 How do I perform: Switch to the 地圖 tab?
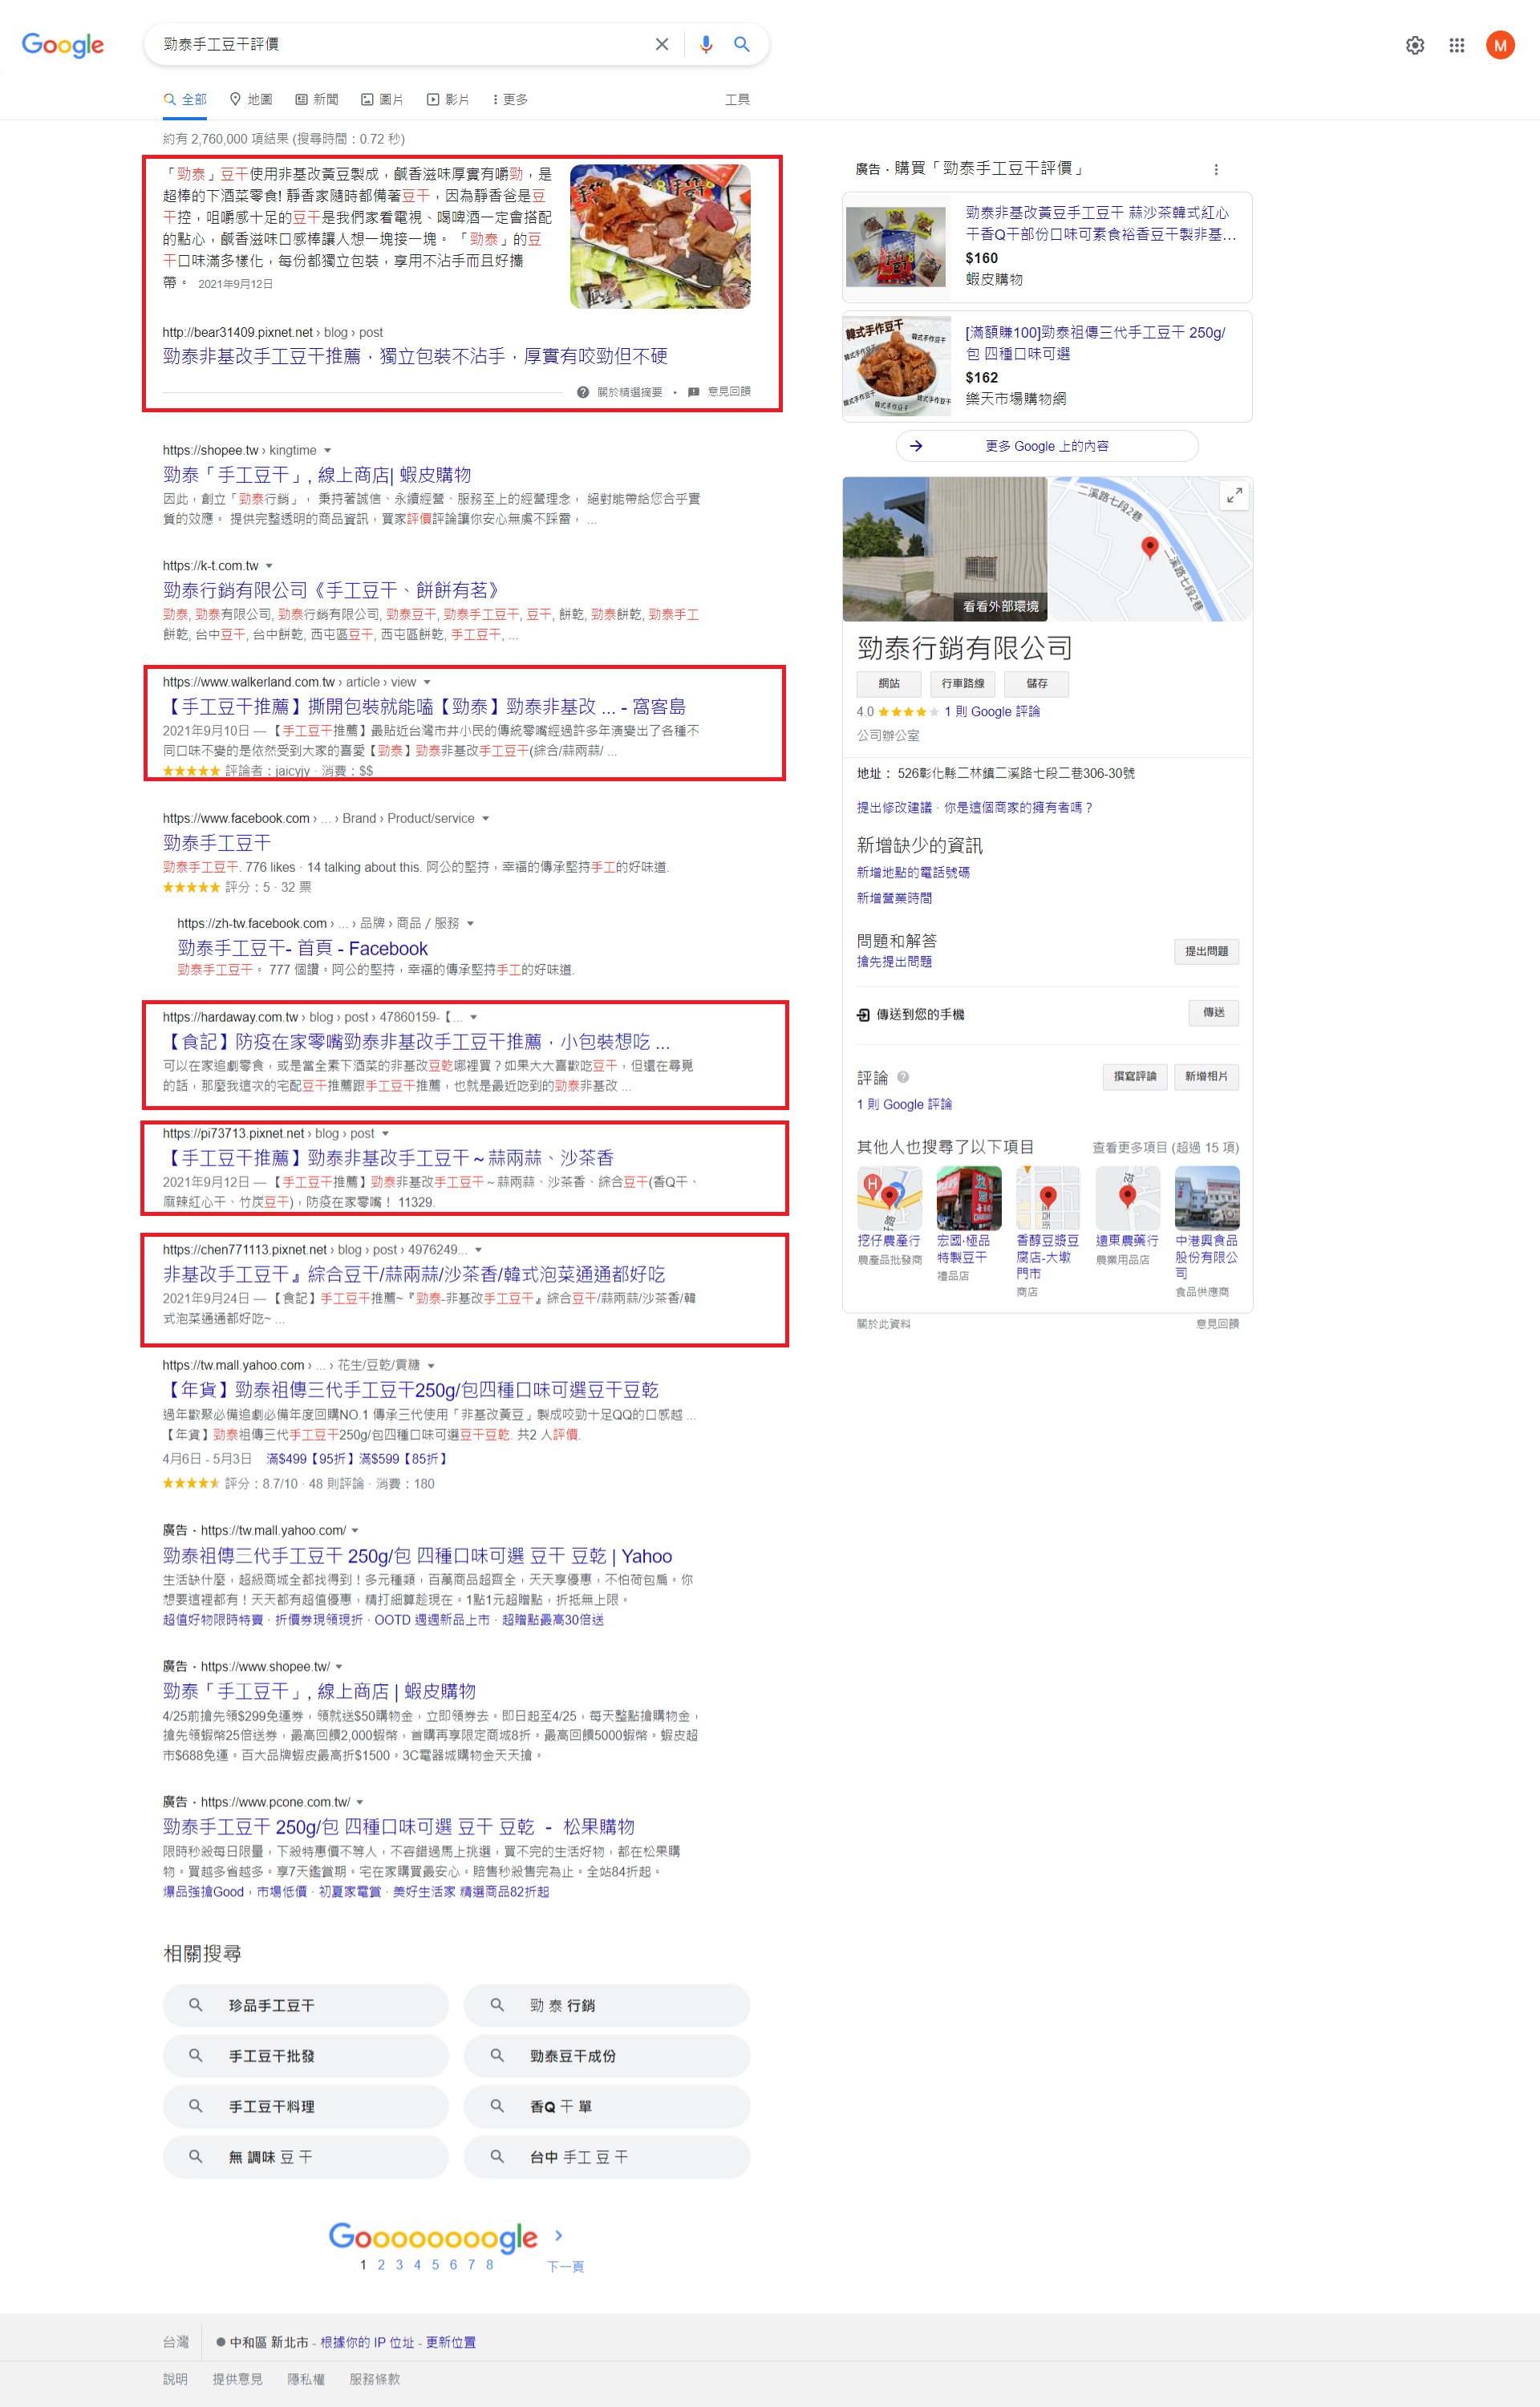tap(250, 99)
